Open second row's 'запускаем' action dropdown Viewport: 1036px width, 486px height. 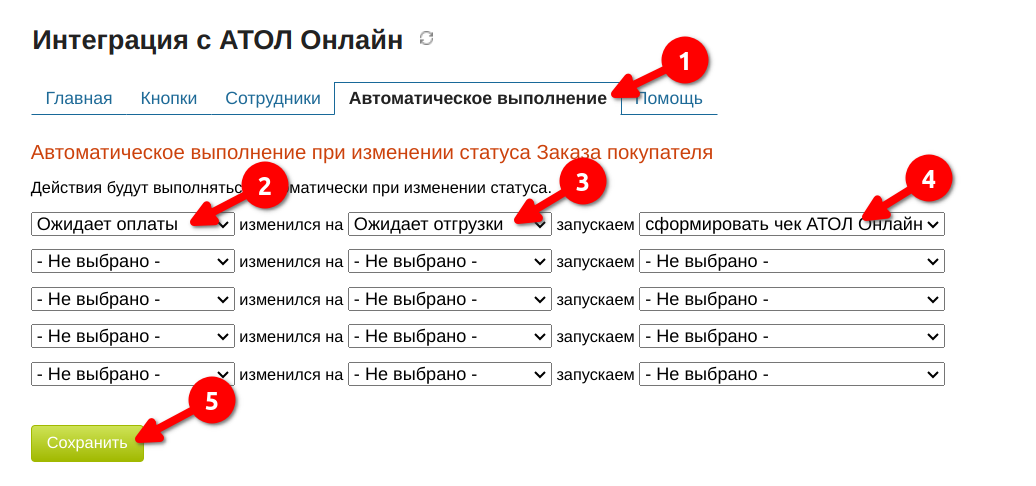point(792,261)
